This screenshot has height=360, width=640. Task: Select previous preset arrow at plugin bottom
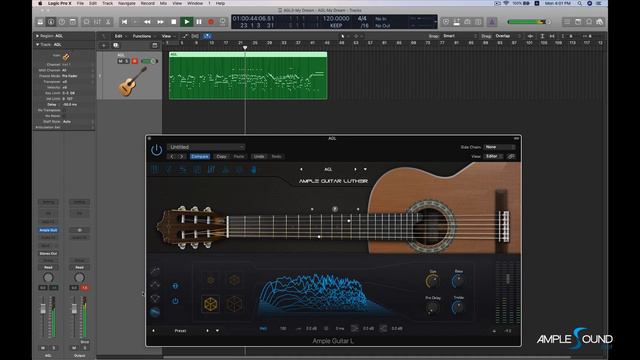pos(153,331)
